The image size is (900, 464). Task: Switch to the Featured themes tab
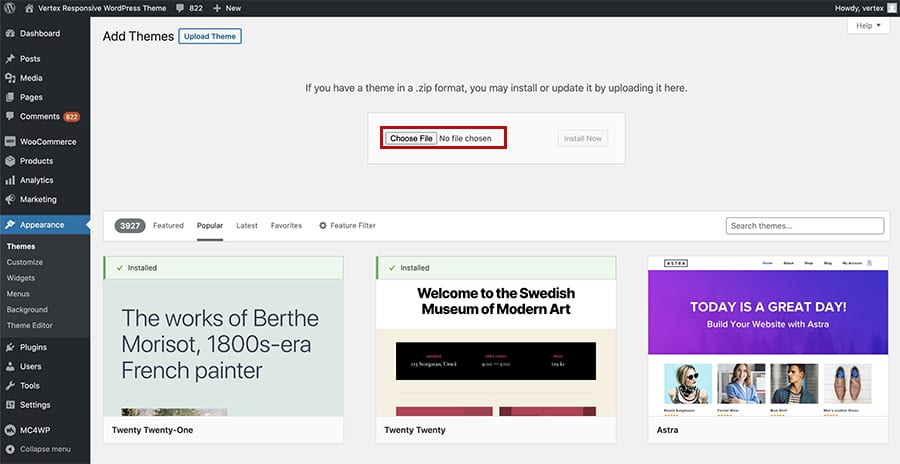click(168, 226)
